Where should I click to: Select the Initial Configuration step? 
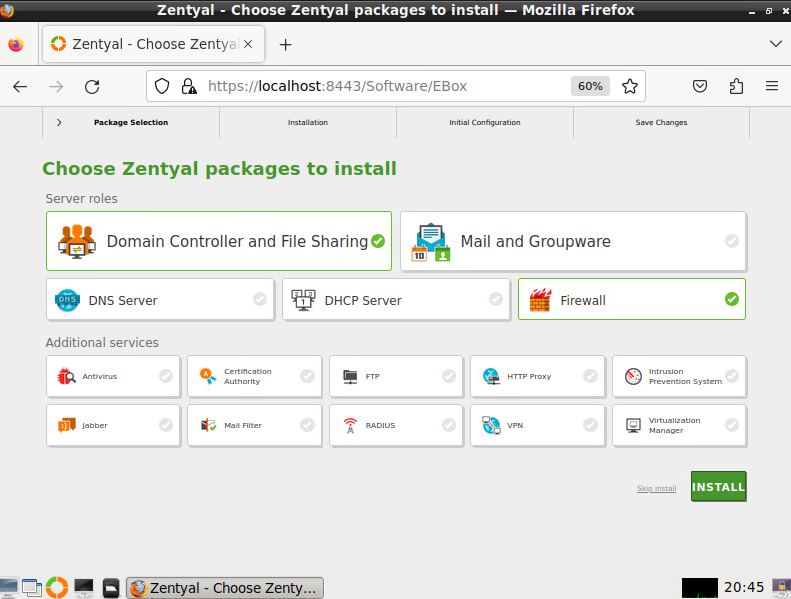pos(485,122)
